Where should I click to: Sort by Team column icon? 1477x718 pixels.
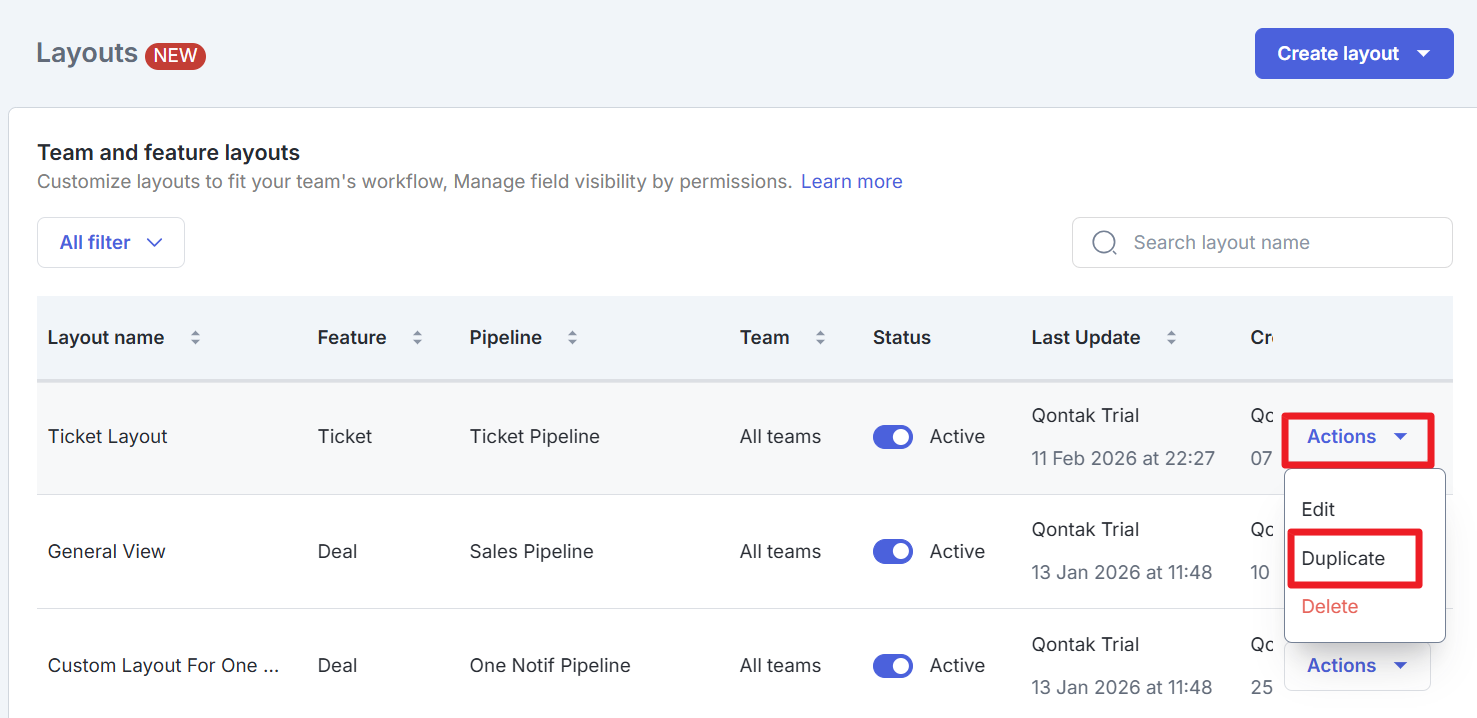click(820, 338)
